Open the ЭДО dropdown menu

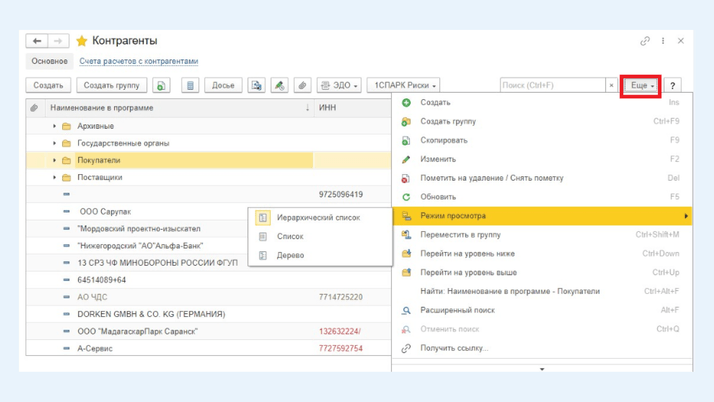coord(339,86)
